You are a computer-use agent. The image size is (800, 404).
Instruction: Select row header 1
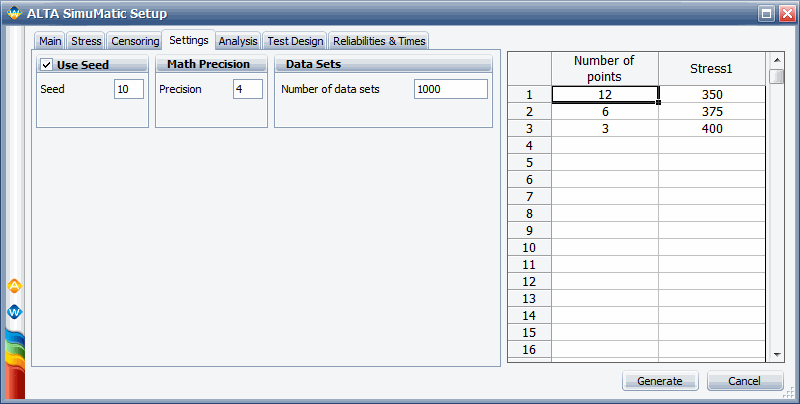pos(529,94)
